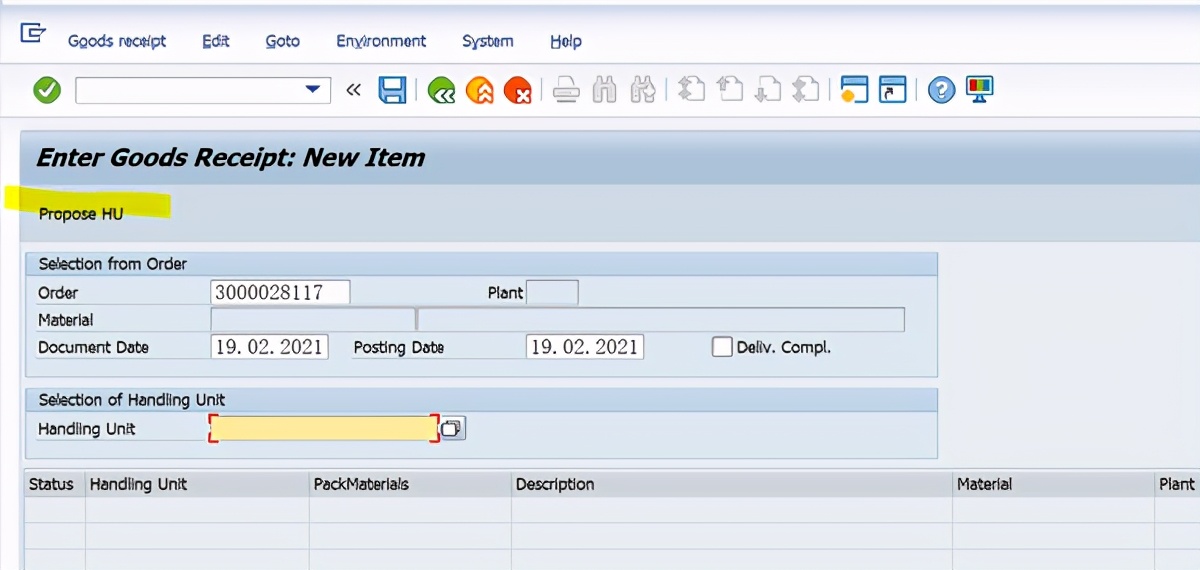The width and height of the screenshot is (1200, 570).
Task: Toggle the Deliv. Compl. checkbox
Action: pyautogui.click(x=722, y=347)
